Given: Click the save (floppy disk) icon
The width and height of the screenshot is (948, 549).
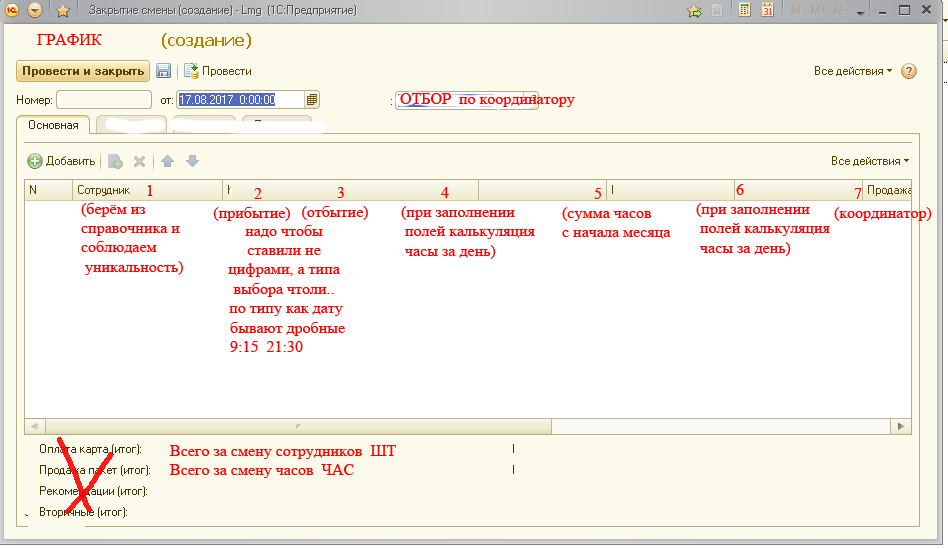Looking at the screenshot, I should point(164,71).
